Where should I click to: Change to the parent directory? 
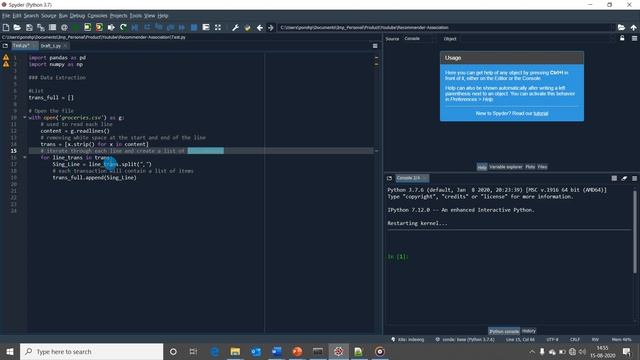tap(633, 27)
